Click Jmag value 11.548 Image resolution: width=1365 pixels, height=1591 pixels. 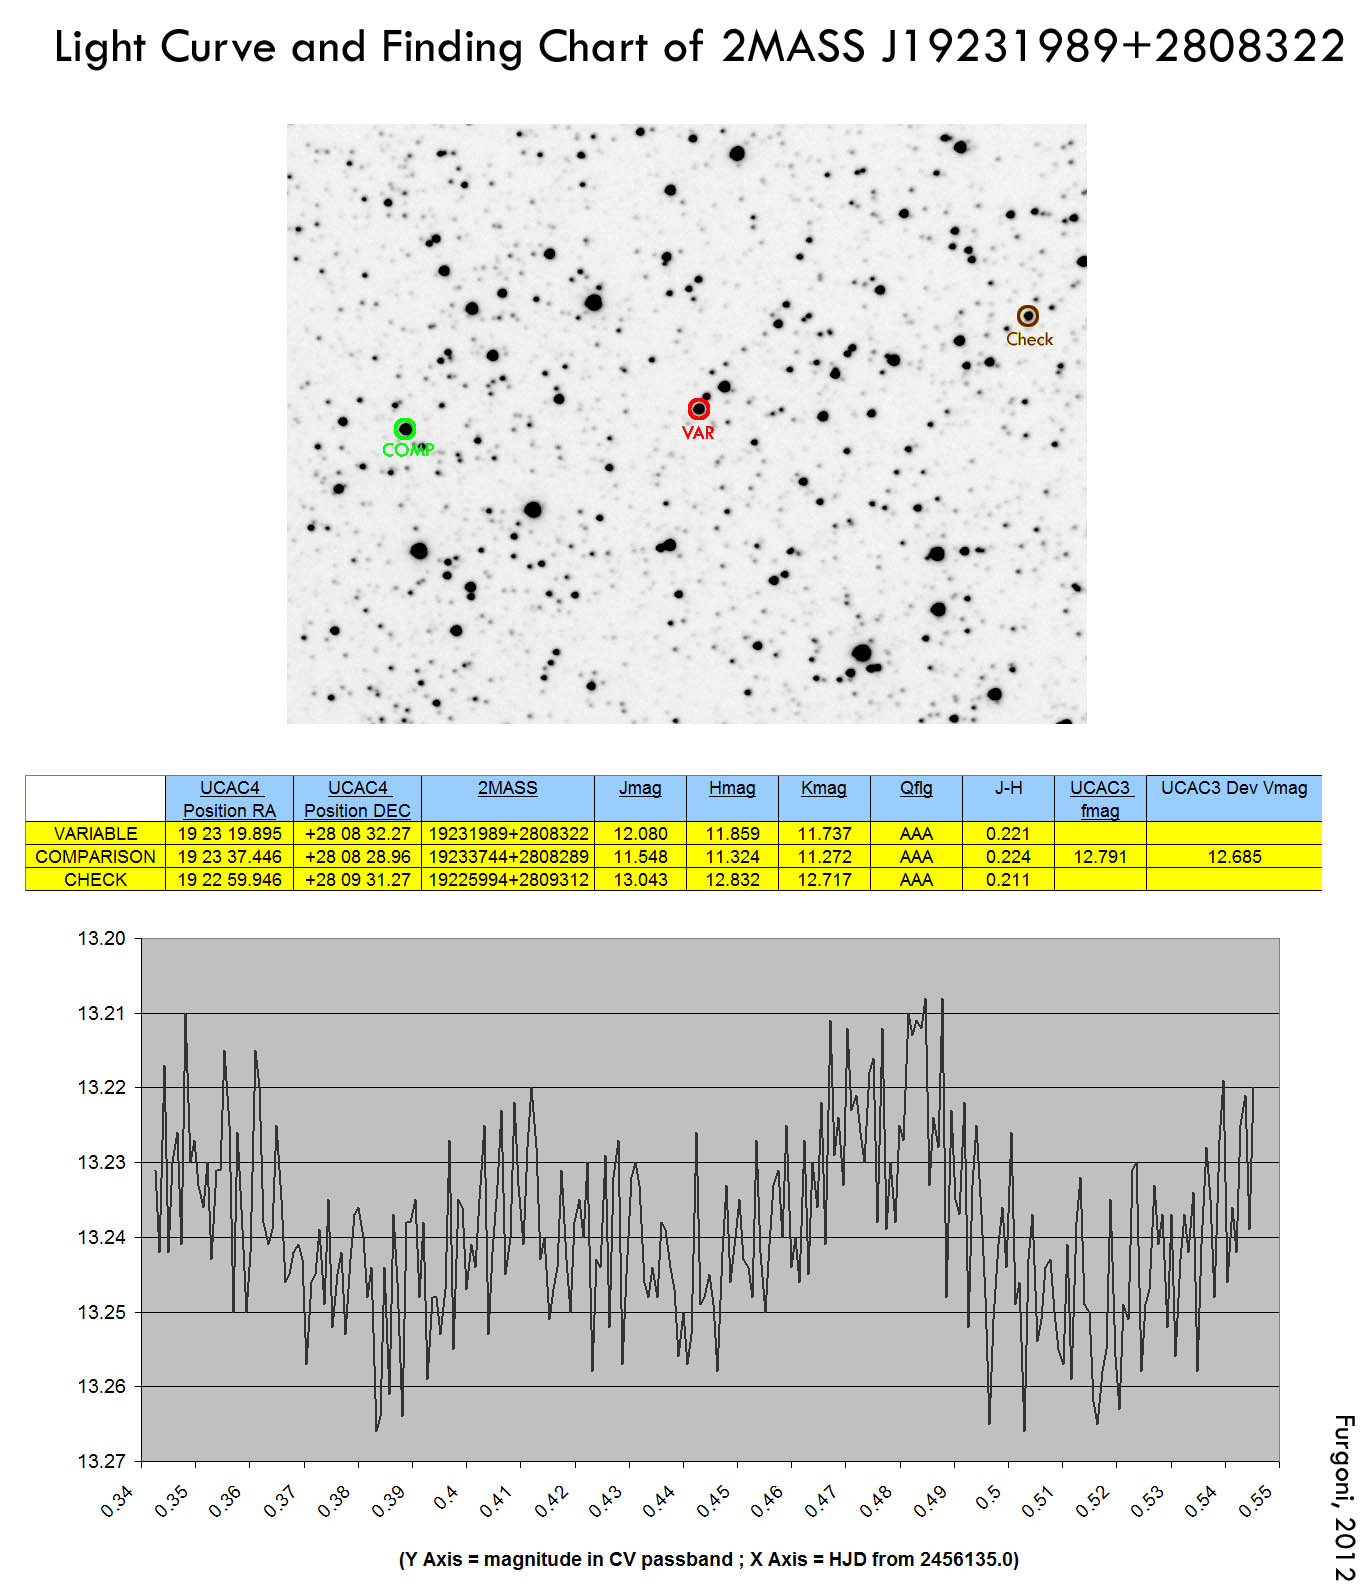[x=640, y=857]
